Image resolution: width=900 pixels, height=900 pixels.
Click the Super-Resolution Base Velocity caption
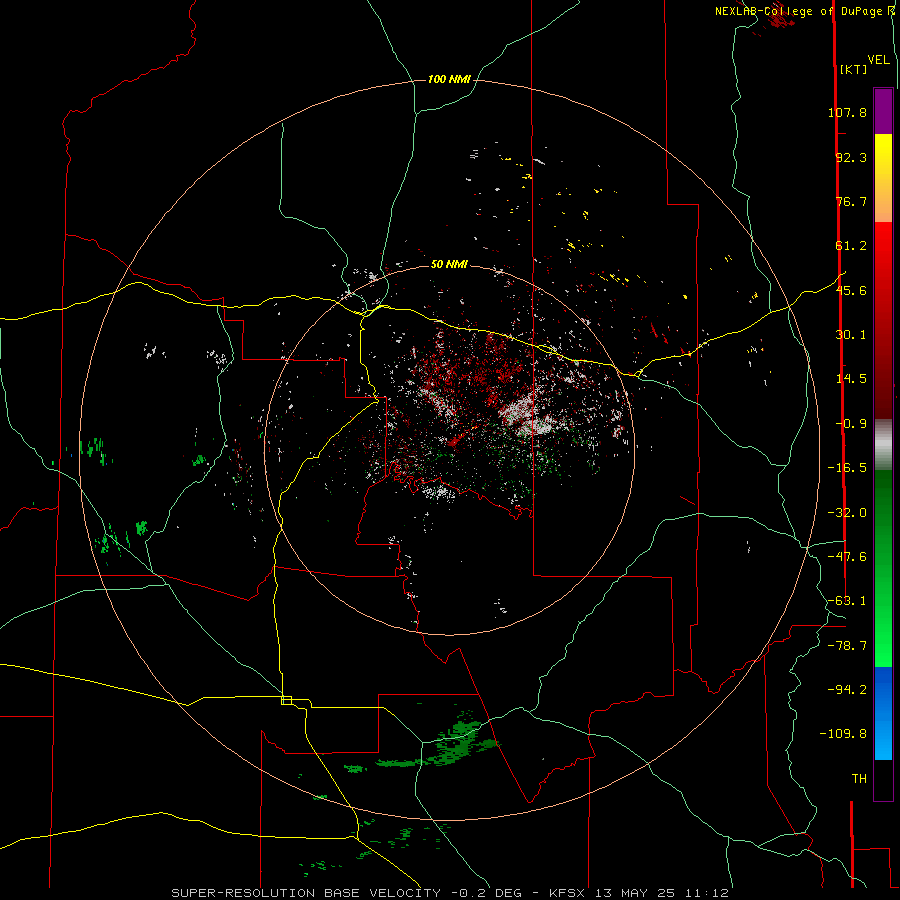(450, 893)
